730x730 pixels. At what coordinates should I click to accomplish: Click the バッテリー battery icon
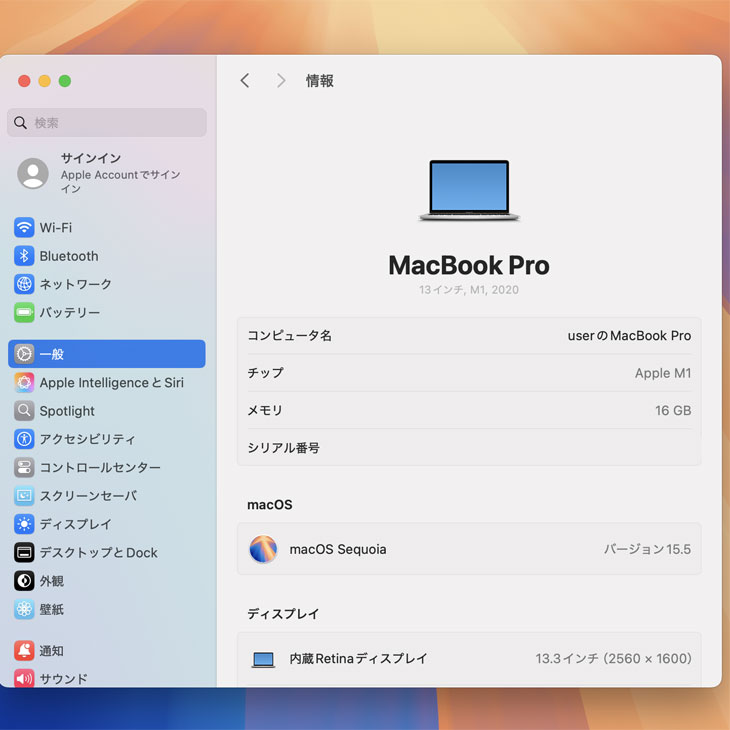pos(24,313)
